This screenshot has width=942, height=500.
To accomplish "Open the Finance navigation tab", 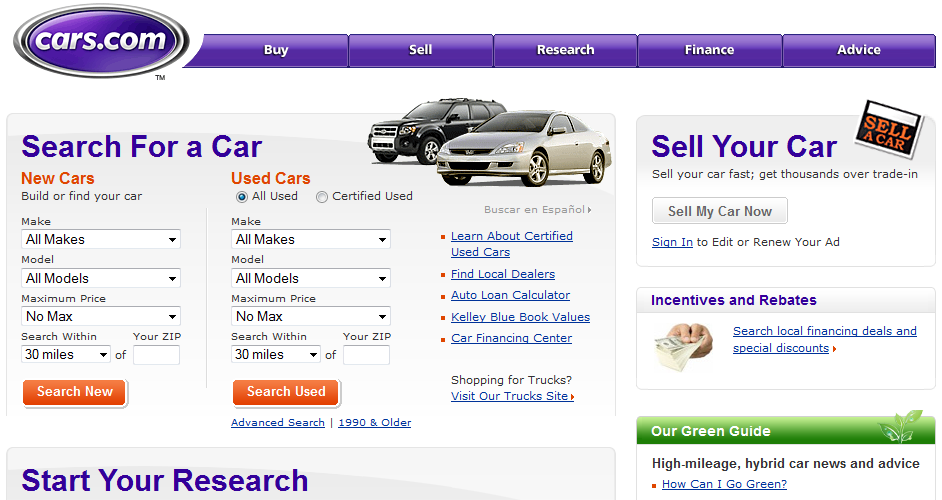I will click(710, 50).
